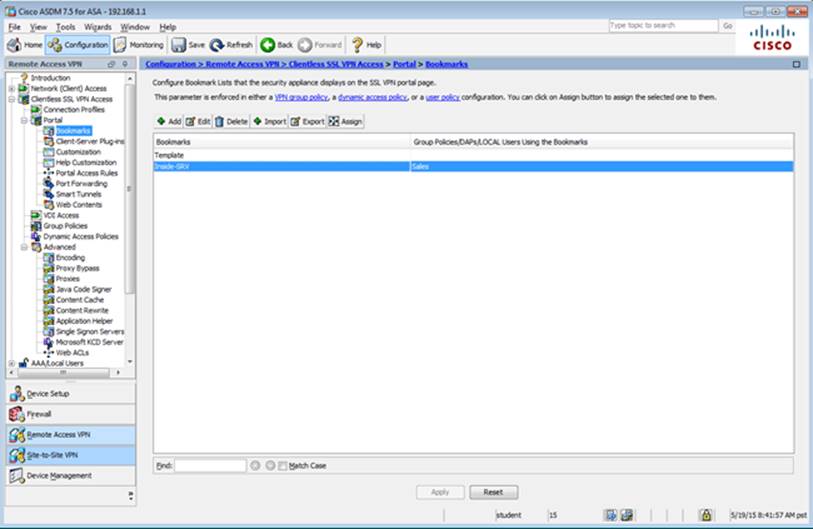Save the running configuration
The image size is (813, 529).
coord(188,45)
